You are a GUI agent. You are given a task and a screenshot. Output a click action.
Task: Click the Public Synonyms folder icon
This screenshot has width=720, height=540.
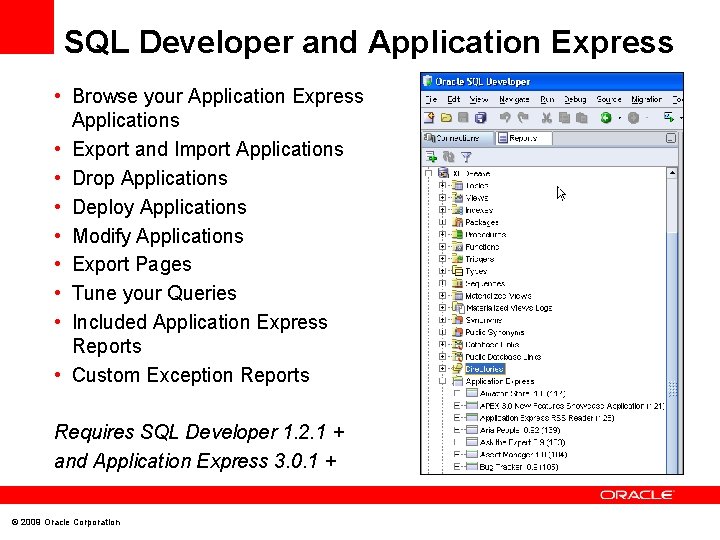click(x=458, y=332)
